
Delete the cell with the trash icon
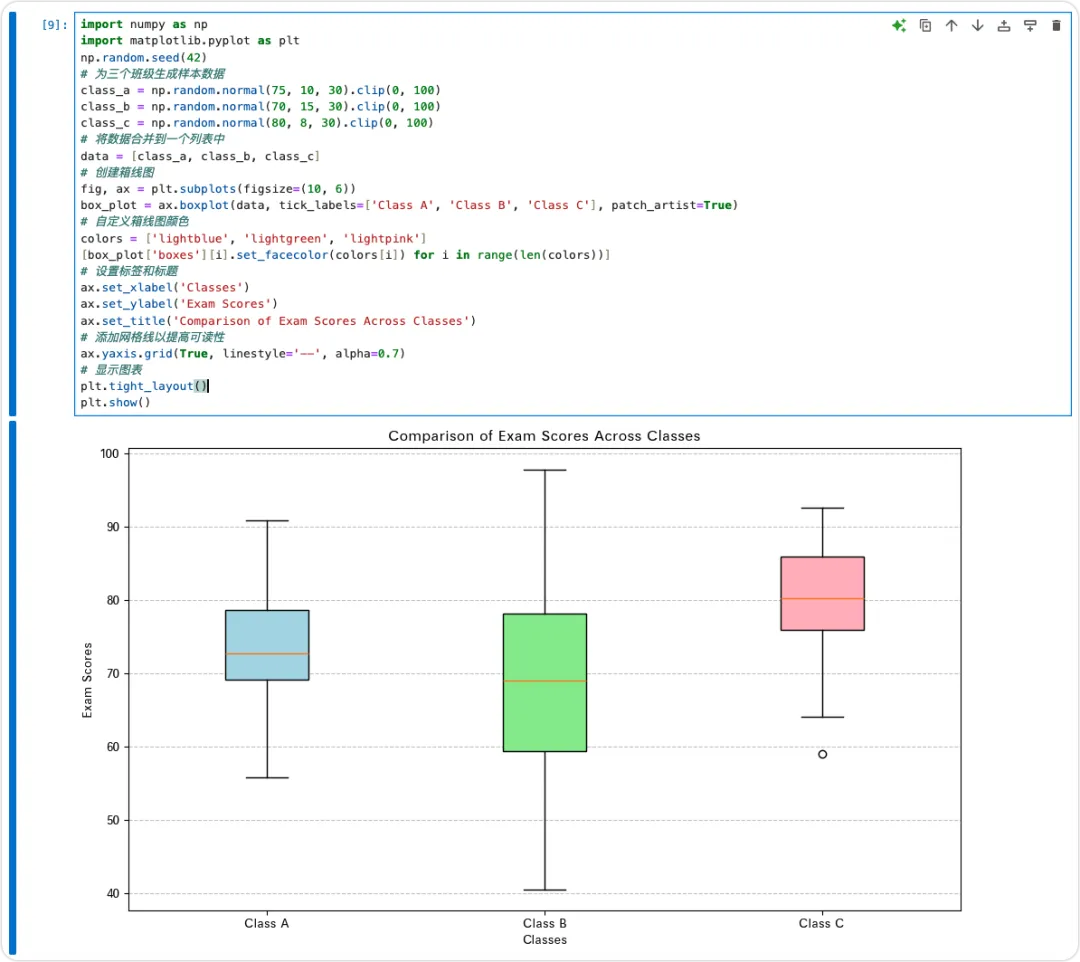tap(1057, 25)
